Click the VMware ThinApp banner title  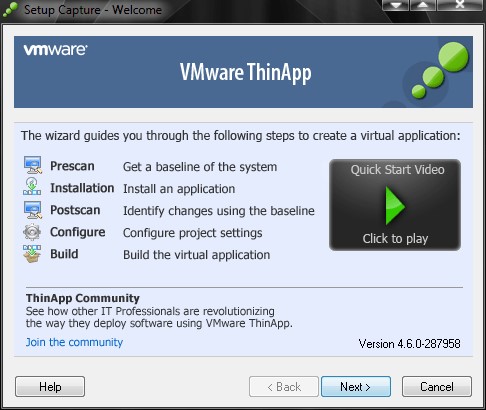tap(246, 72)
